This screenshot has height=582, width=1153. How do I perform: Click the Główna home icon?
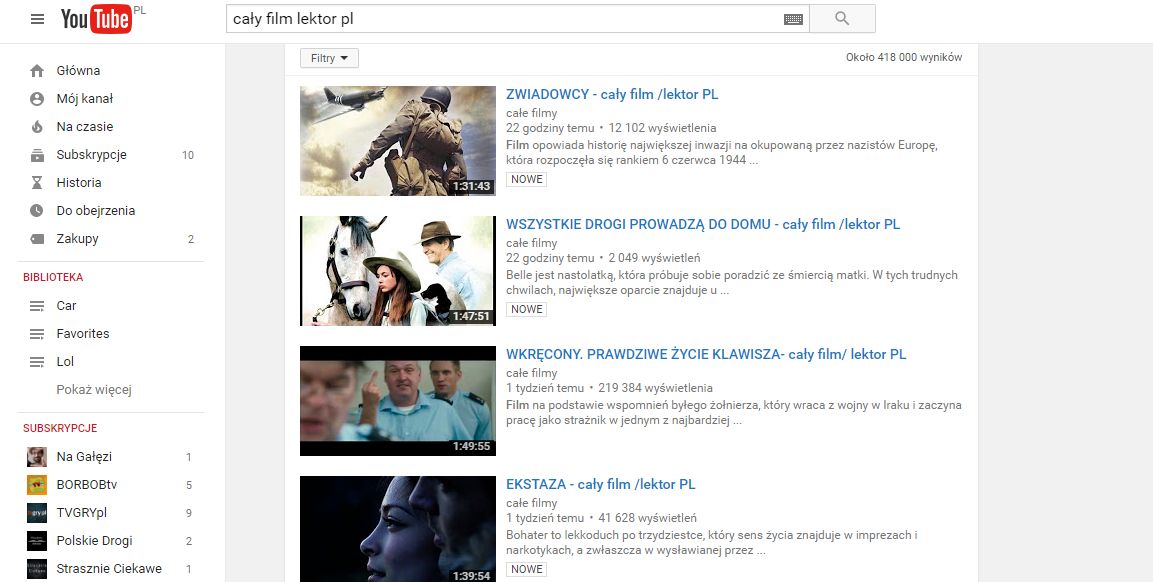(x=36, y=70)
